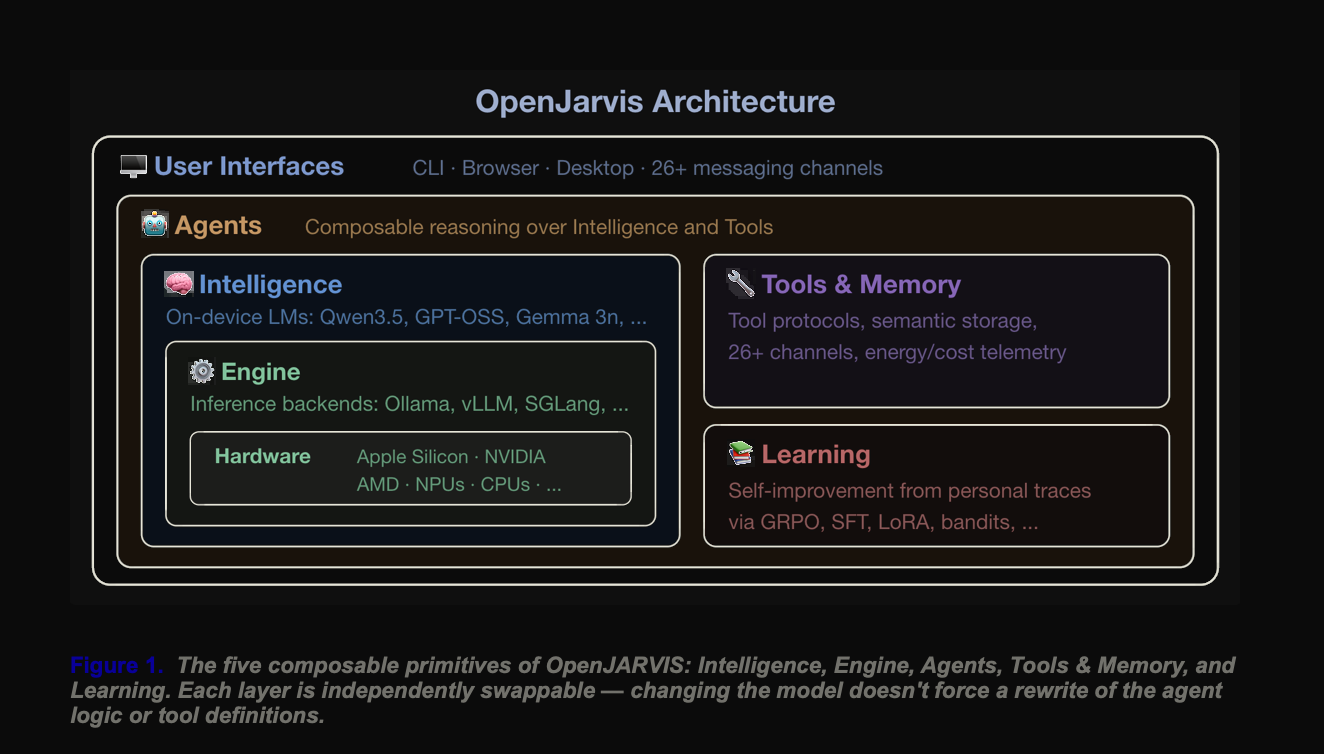The width and height of the screenshot is (1324, 754).
Task: Select the User Interfaces heading
Action: pos(249,167)
